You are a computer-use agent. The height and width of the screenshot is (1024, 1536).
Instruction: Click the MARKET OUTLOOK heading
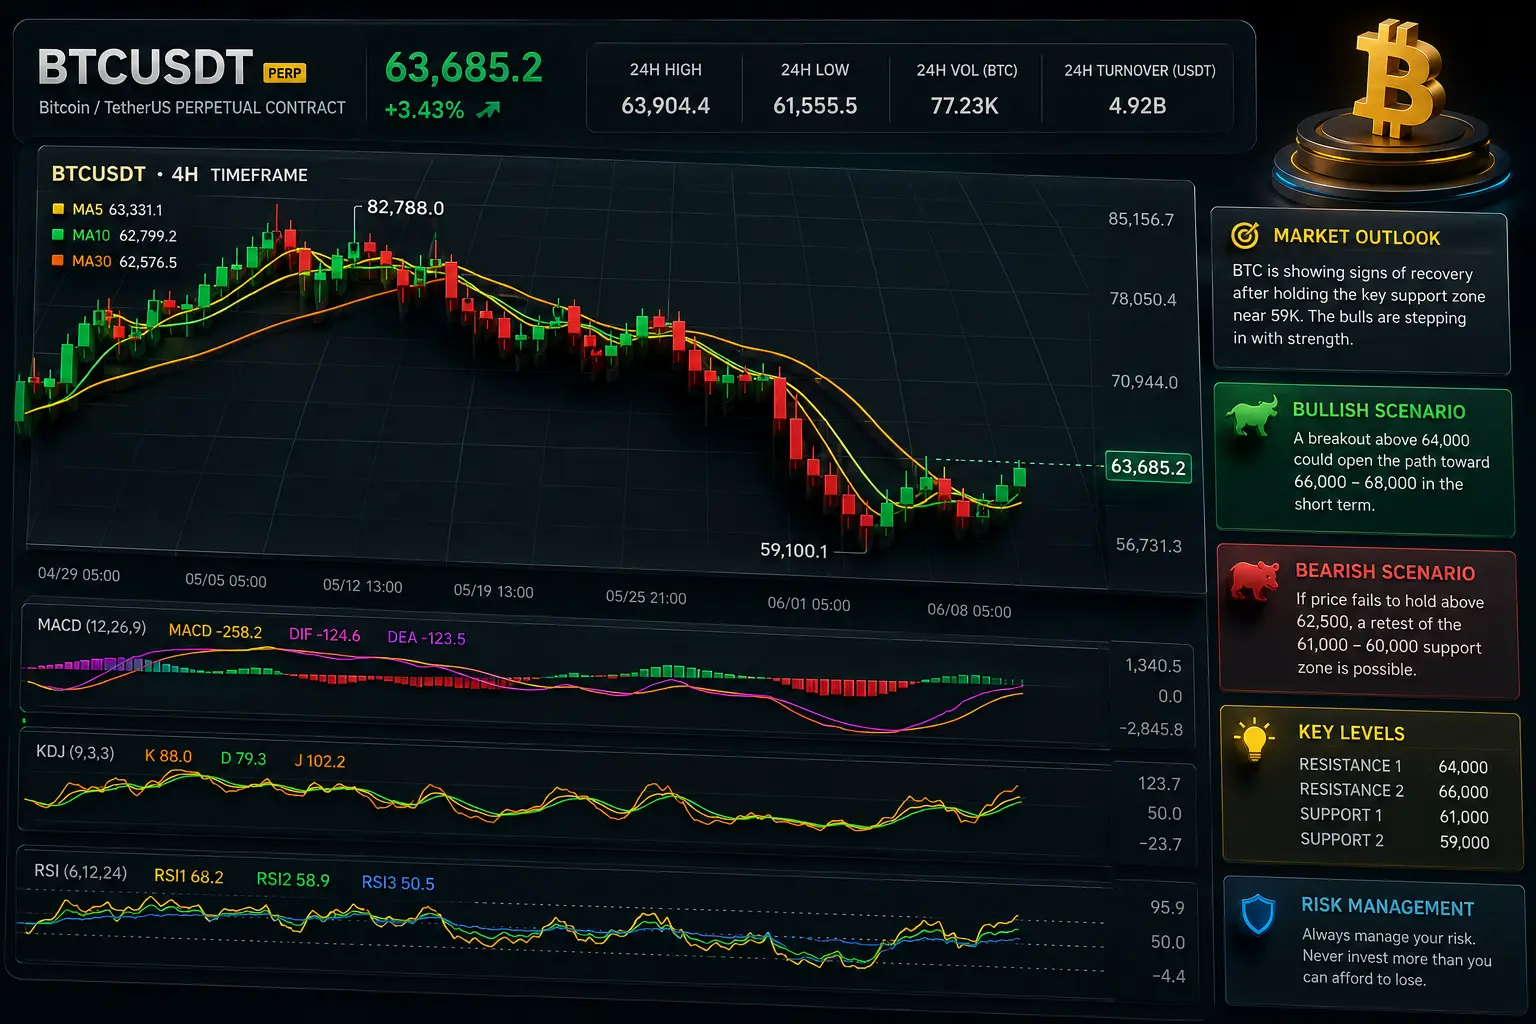[x=1357, y=237]
